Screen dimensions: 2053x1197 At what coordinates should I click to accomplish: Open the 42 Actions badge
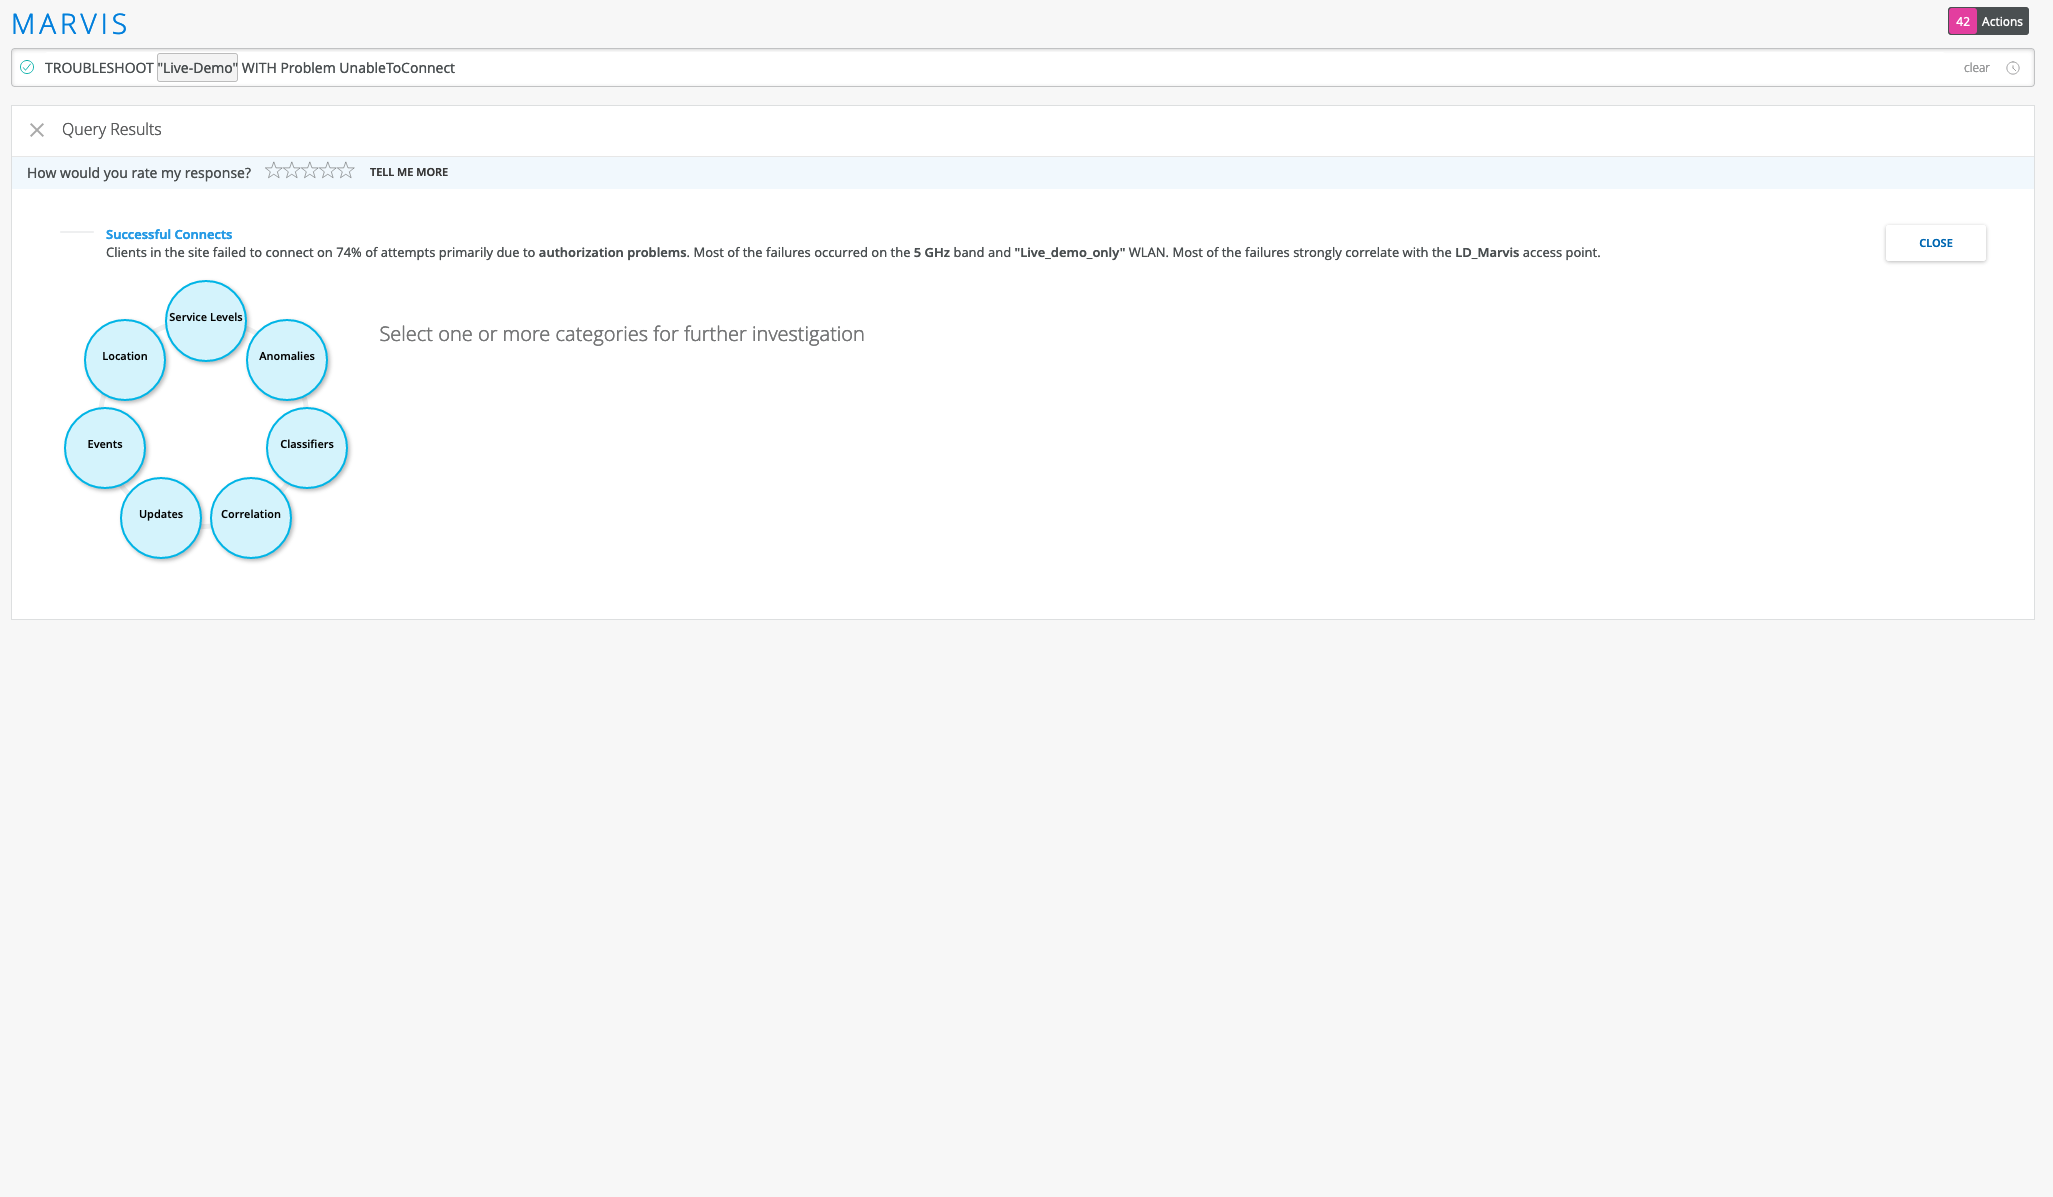tap(1987, 21)
